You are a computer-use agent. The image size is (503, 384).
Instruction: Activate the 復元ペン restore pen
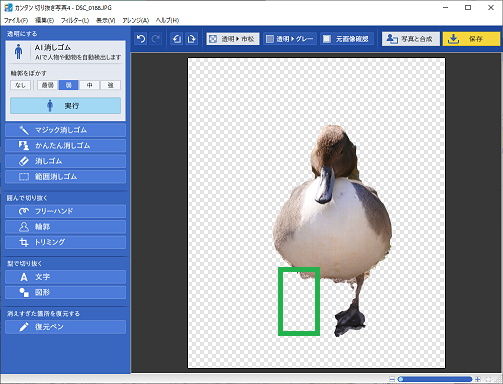point(66,327)
